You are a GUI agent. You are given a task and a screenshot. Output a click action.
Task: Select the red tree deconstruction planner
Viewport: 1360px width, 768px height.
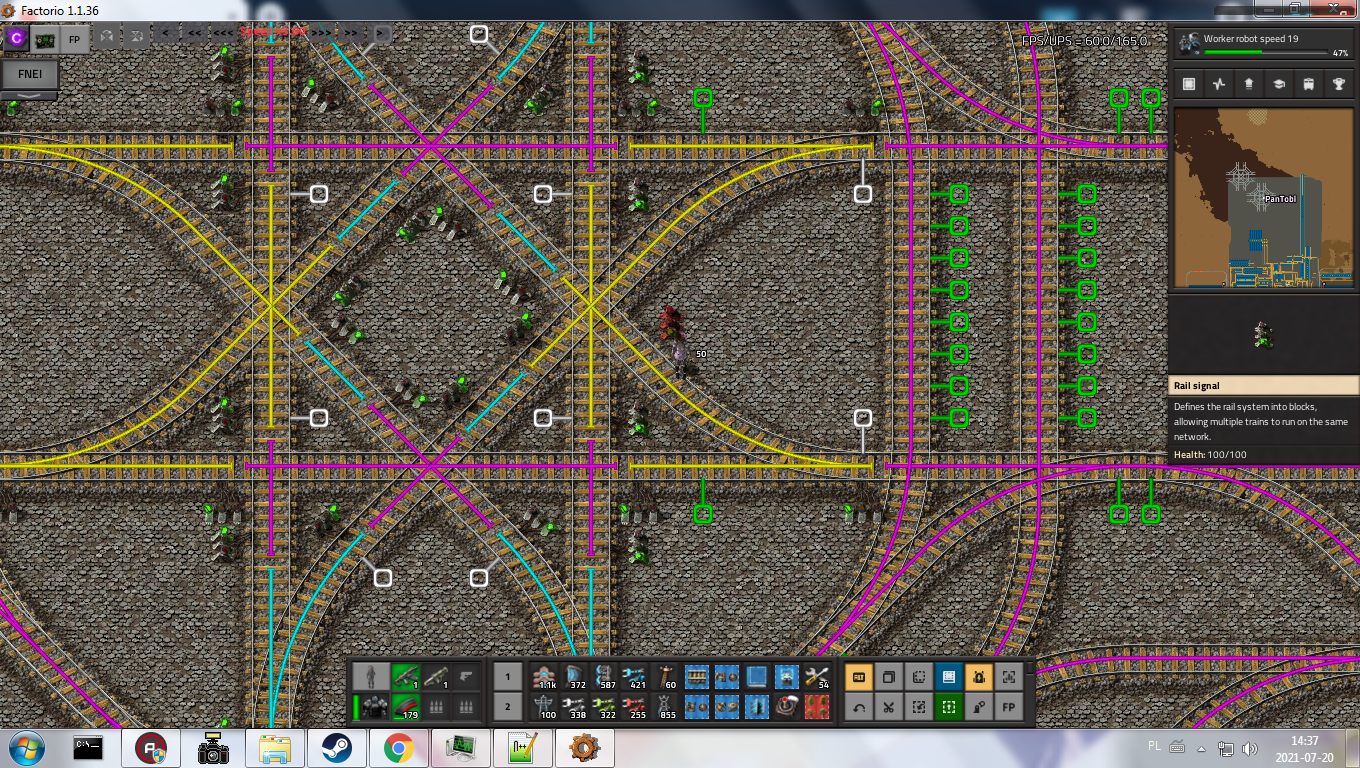tap(817, 707)
